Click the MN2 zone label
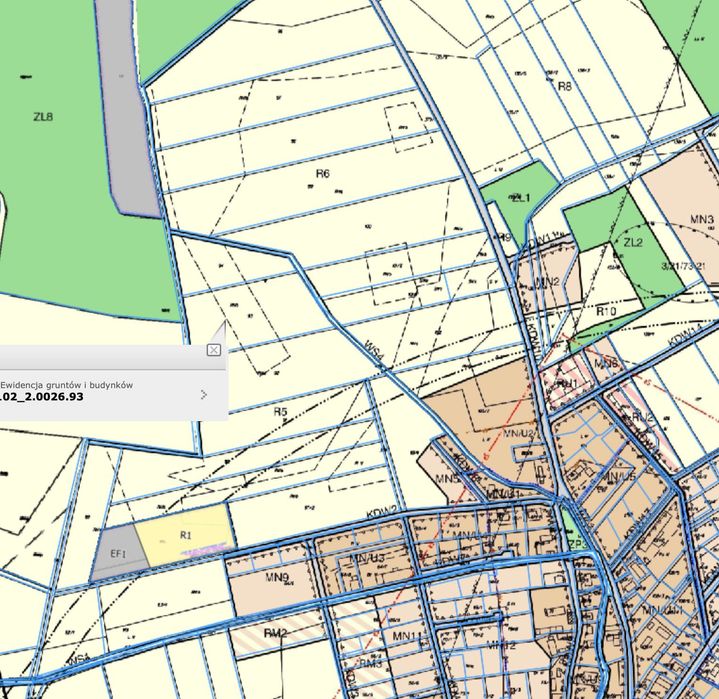The width and height of the screenshot is (719, 699). (x=548, y=282)
